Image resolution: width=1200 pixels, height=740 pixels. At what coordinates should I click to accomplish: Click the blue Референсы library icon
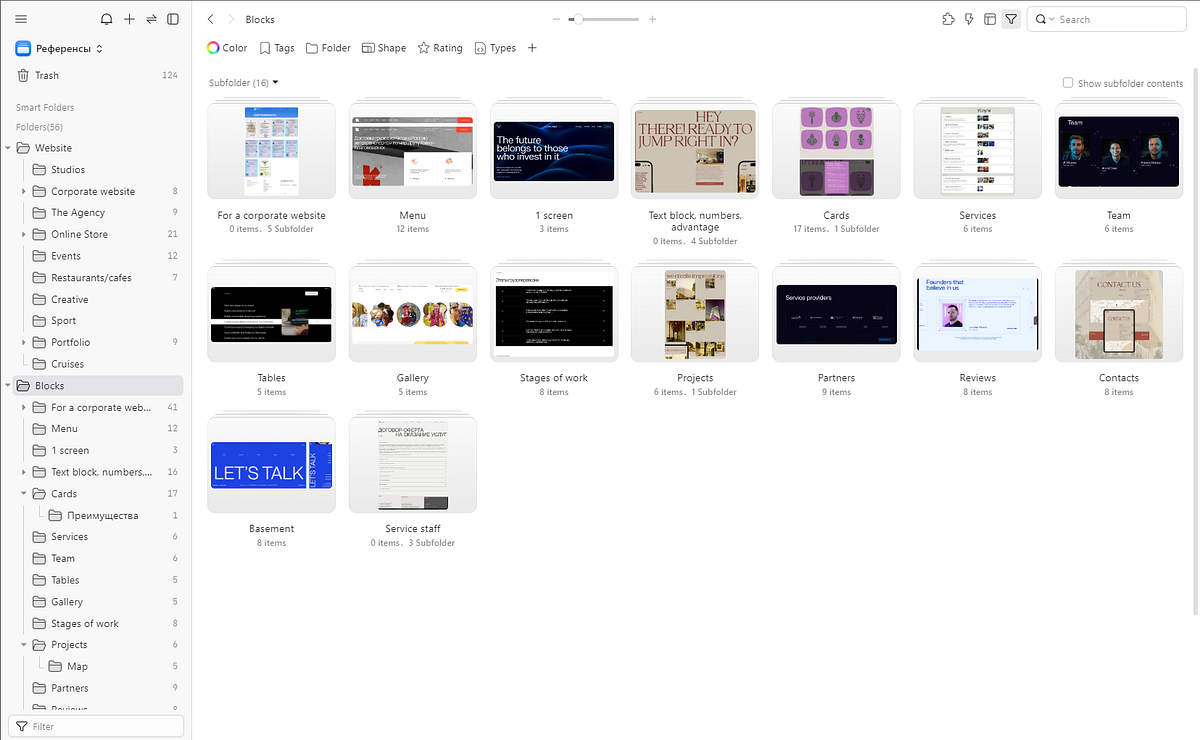tap(23, 48)
